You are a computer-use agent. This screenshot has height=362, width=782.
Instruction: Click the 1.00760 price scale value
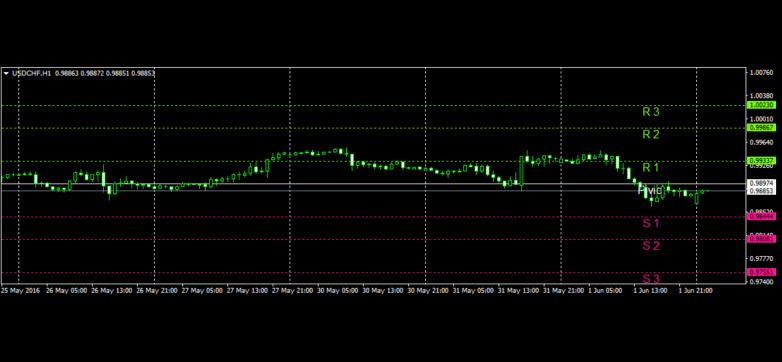pyautogui.click(x=762, y=72)
